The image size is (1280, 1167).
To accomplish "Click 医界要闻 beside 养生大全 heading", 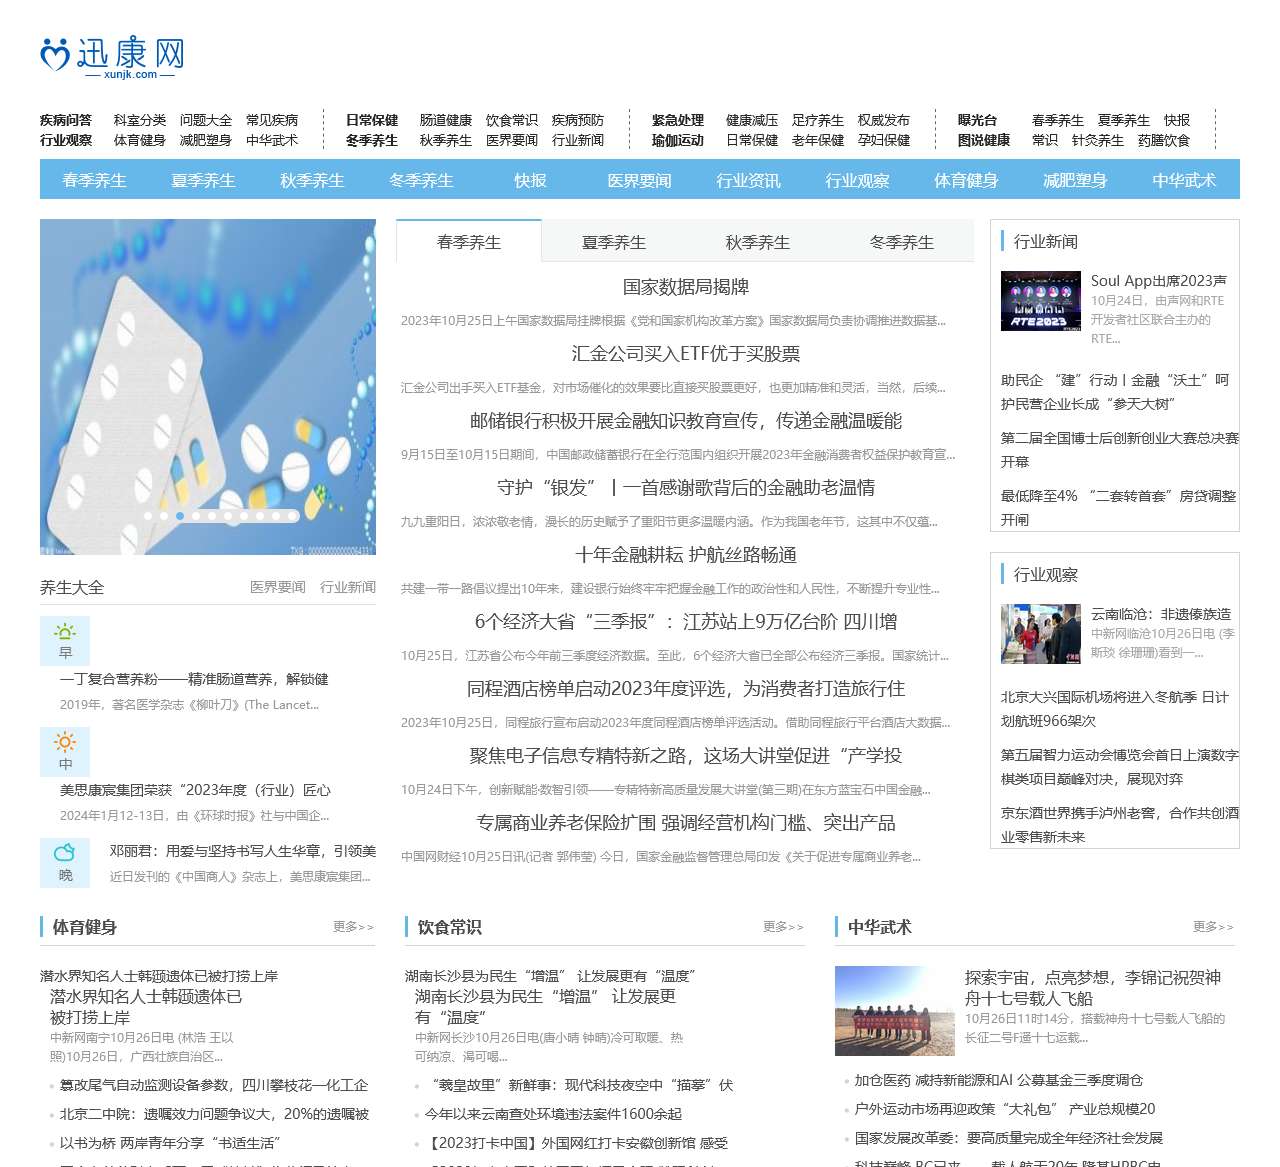I will pyautogui.click(x=278, y=587).
